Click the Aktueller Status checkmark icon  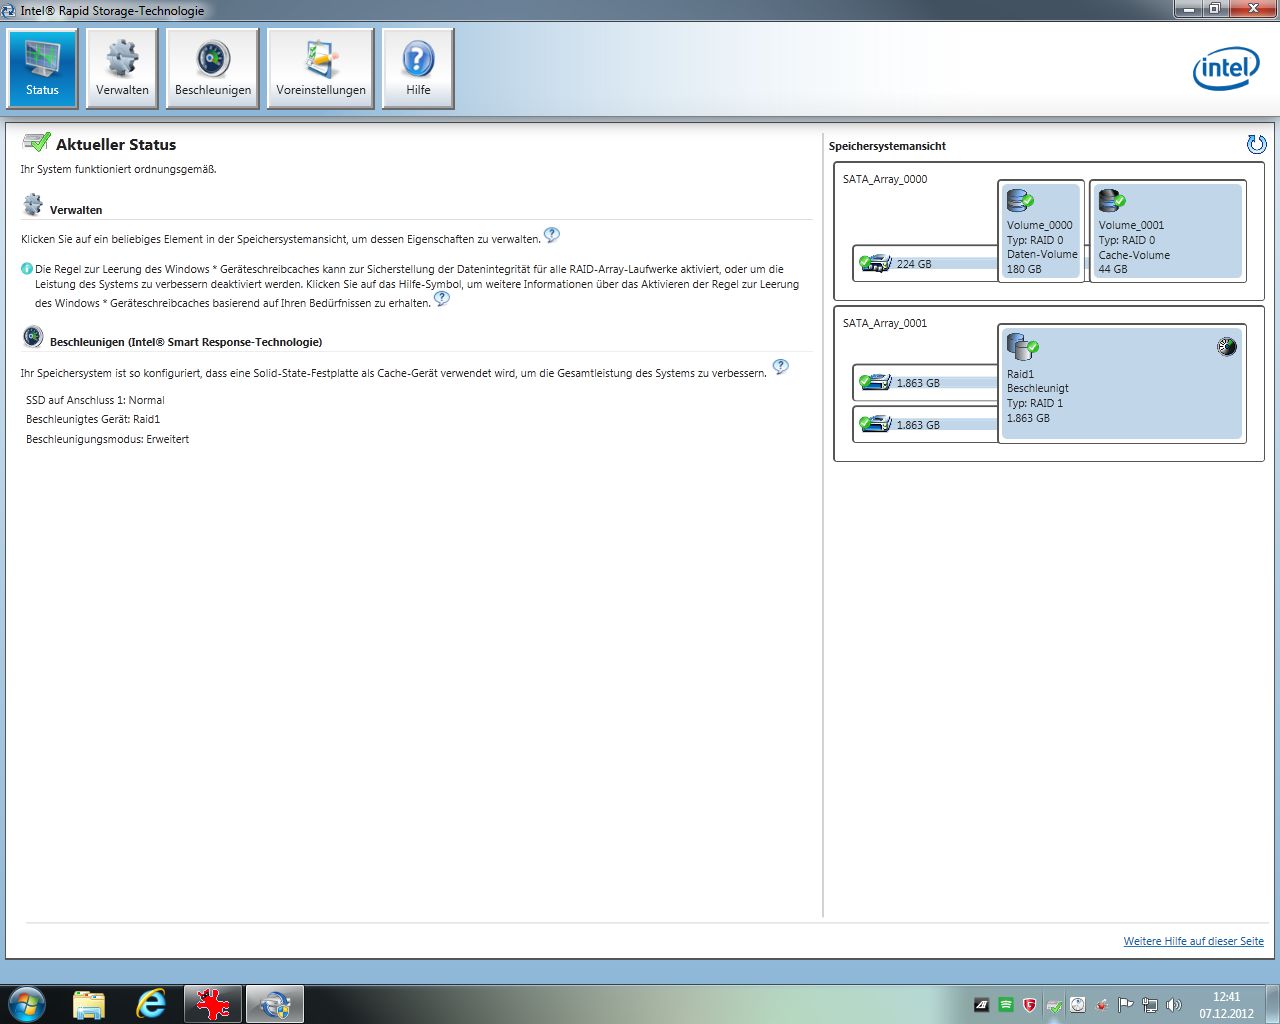coord(36,142)
